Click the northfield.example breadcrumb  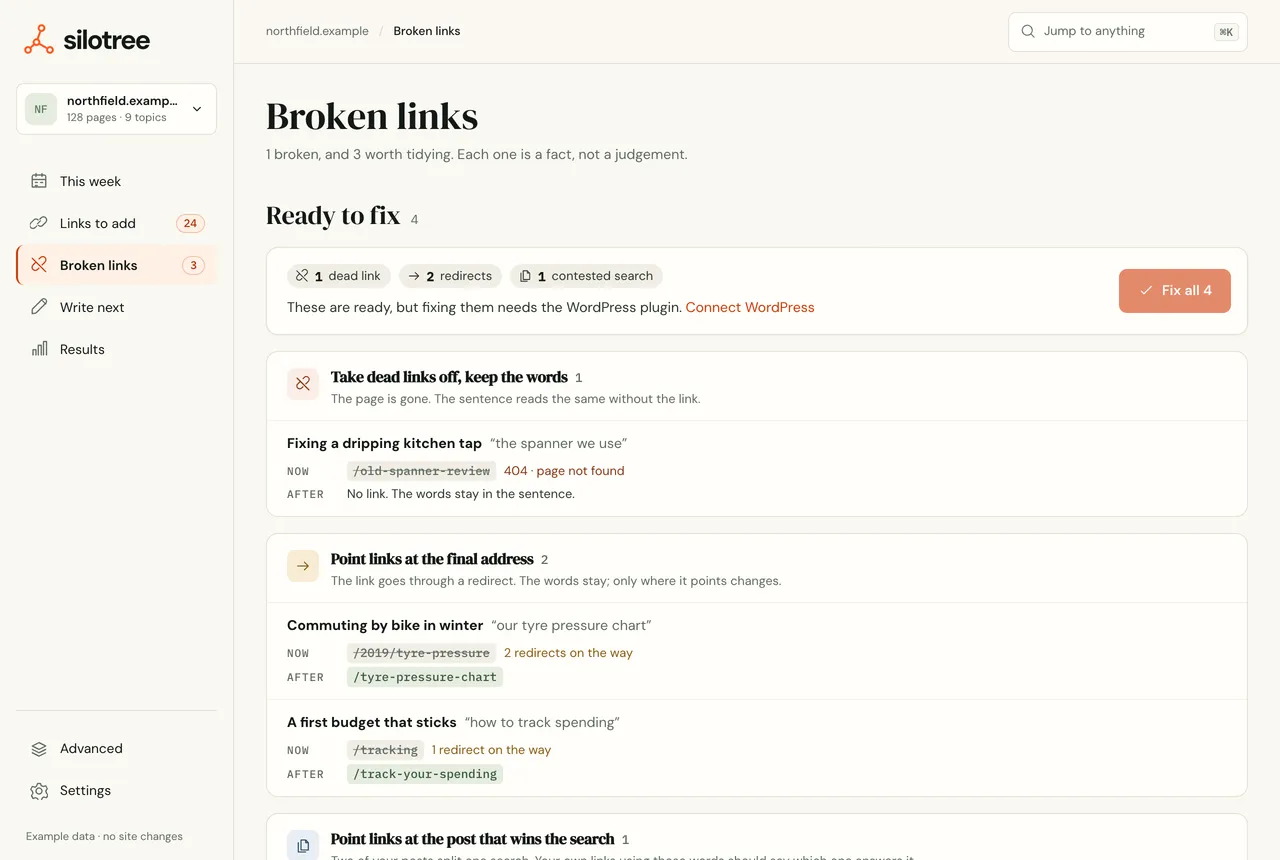(x=317, y=31)
